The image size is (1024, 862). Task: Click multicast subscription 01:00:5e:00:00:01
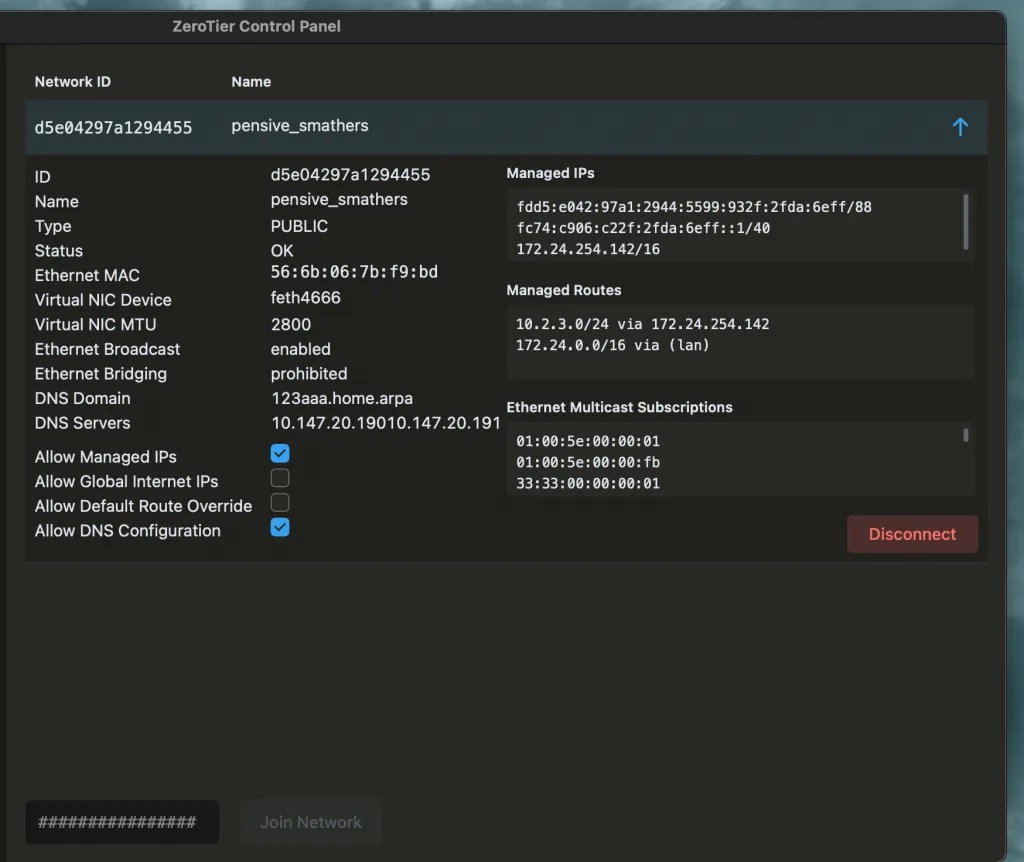coord(588,441)
